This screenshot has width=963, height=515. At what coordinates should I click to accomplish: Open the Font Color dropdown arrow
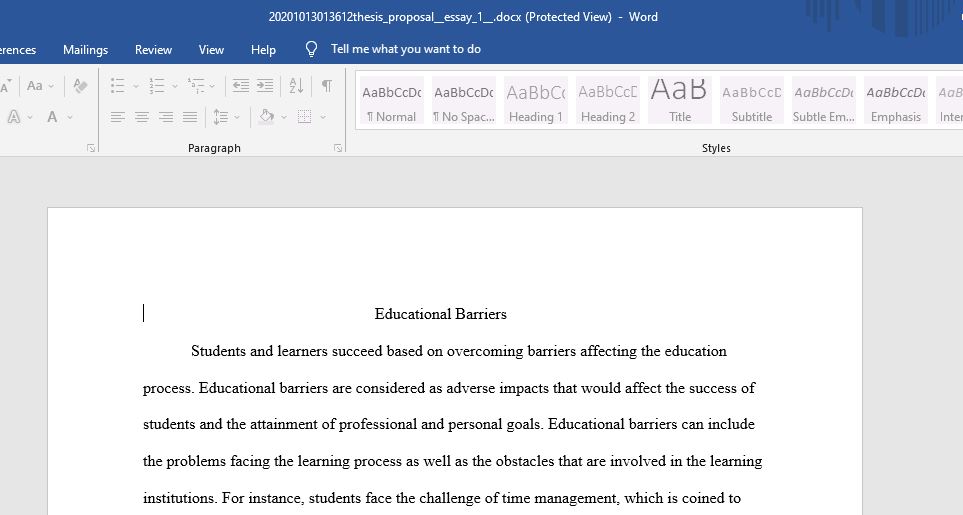coord(70,117)
